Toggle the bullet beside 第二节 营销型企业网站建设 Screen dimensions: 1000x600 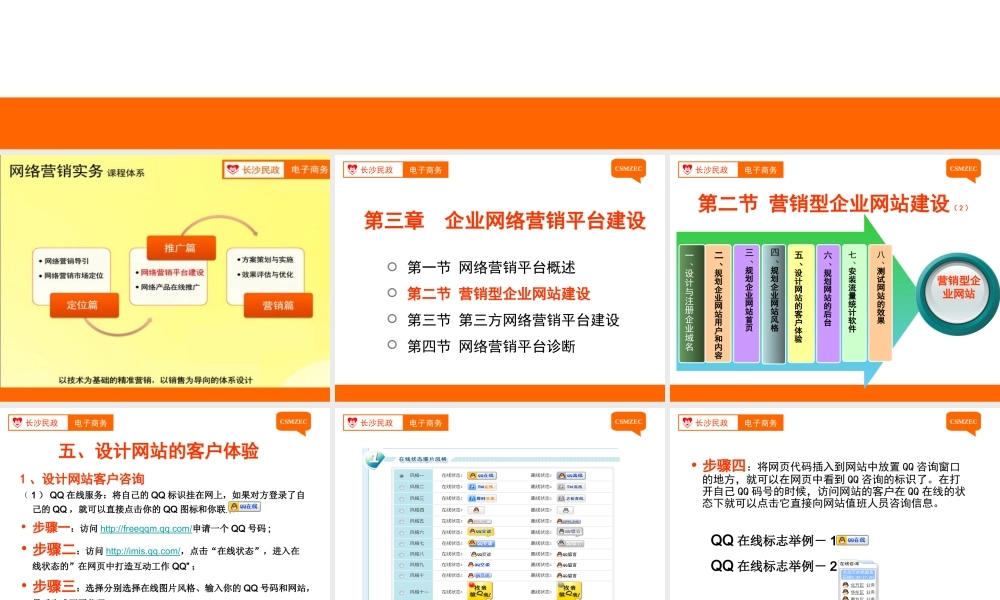coord(390,295)
